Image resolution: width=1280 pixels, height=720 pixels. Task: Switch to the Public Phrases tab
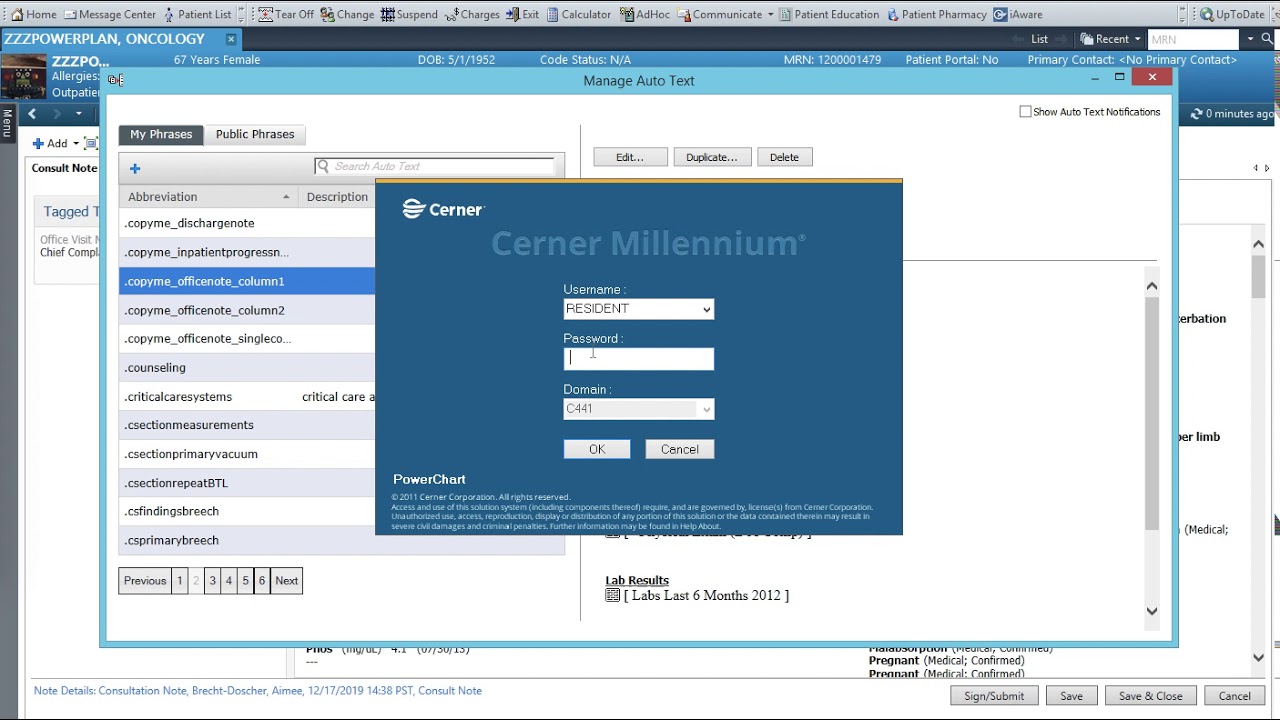click(255, 134)
